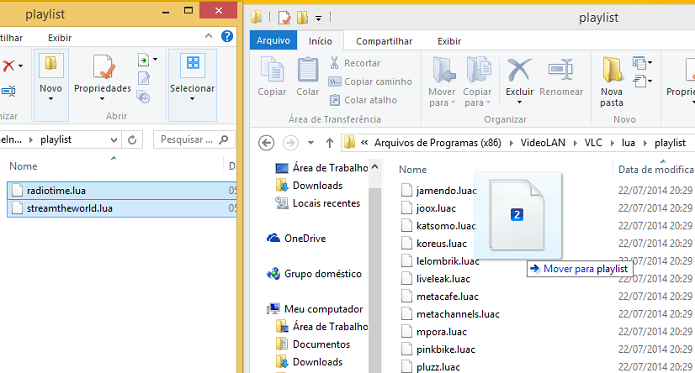
Task: Refresh the left playlist window
Action: (132, 140)
